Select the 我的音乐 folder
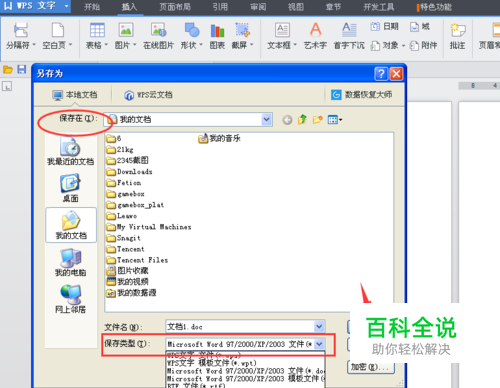This screenshot has height=388, width=500. [219, 138]
